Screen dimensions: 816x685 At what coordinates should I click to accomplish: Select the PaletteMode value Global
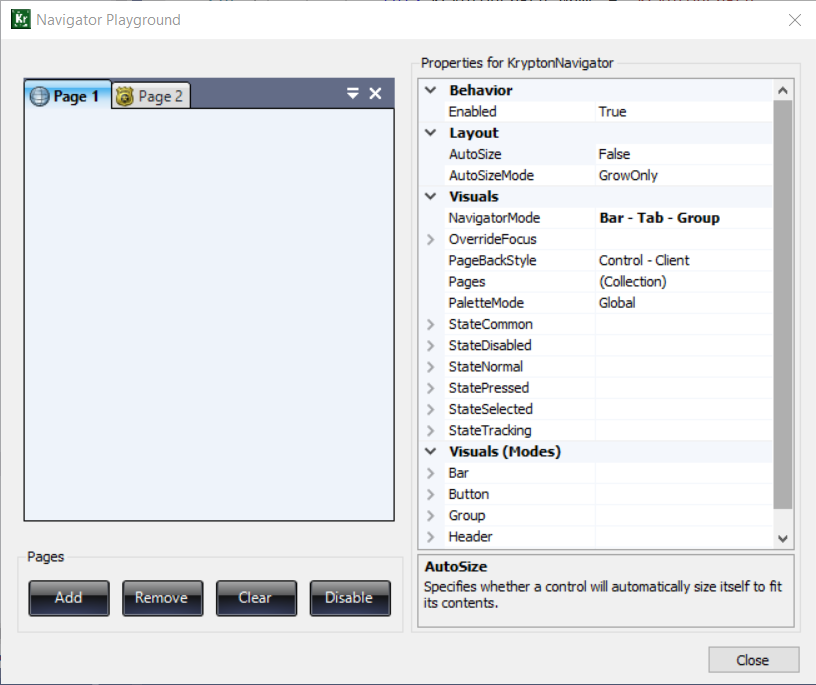tap(684, 303)
